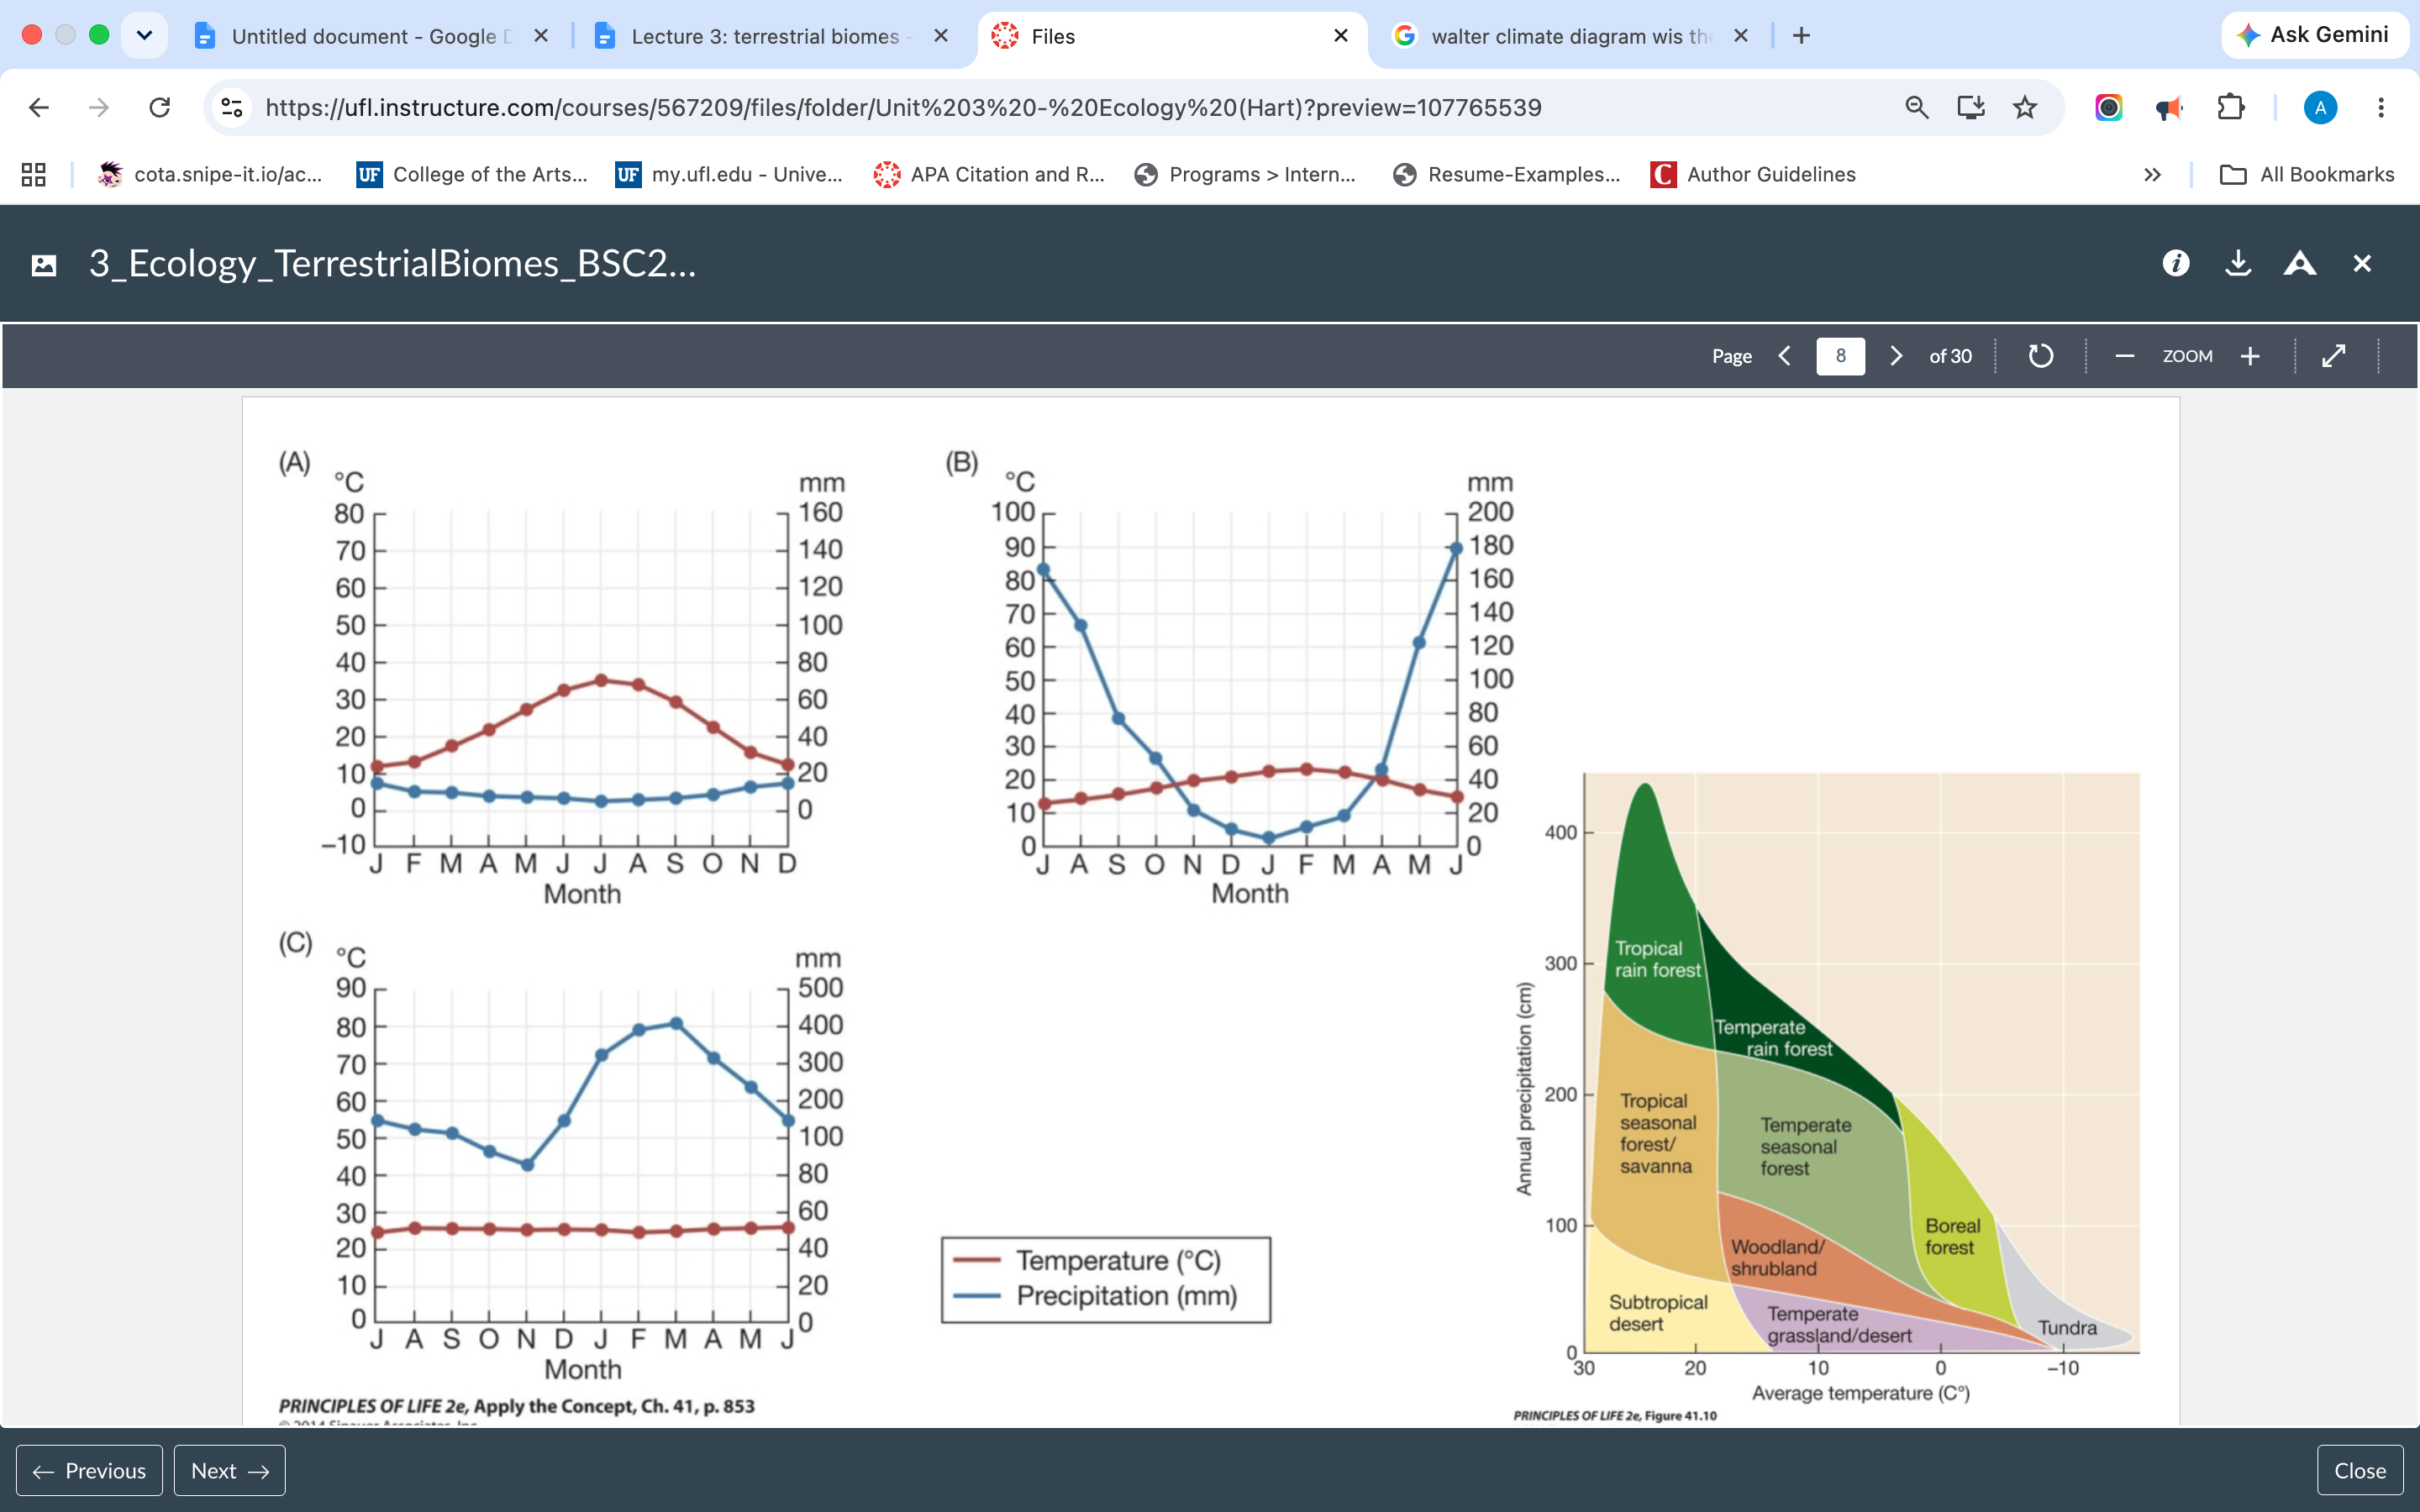Open Resume-Examples bookmark
Screen dimensions: 2420x1512
[1506, 175]
